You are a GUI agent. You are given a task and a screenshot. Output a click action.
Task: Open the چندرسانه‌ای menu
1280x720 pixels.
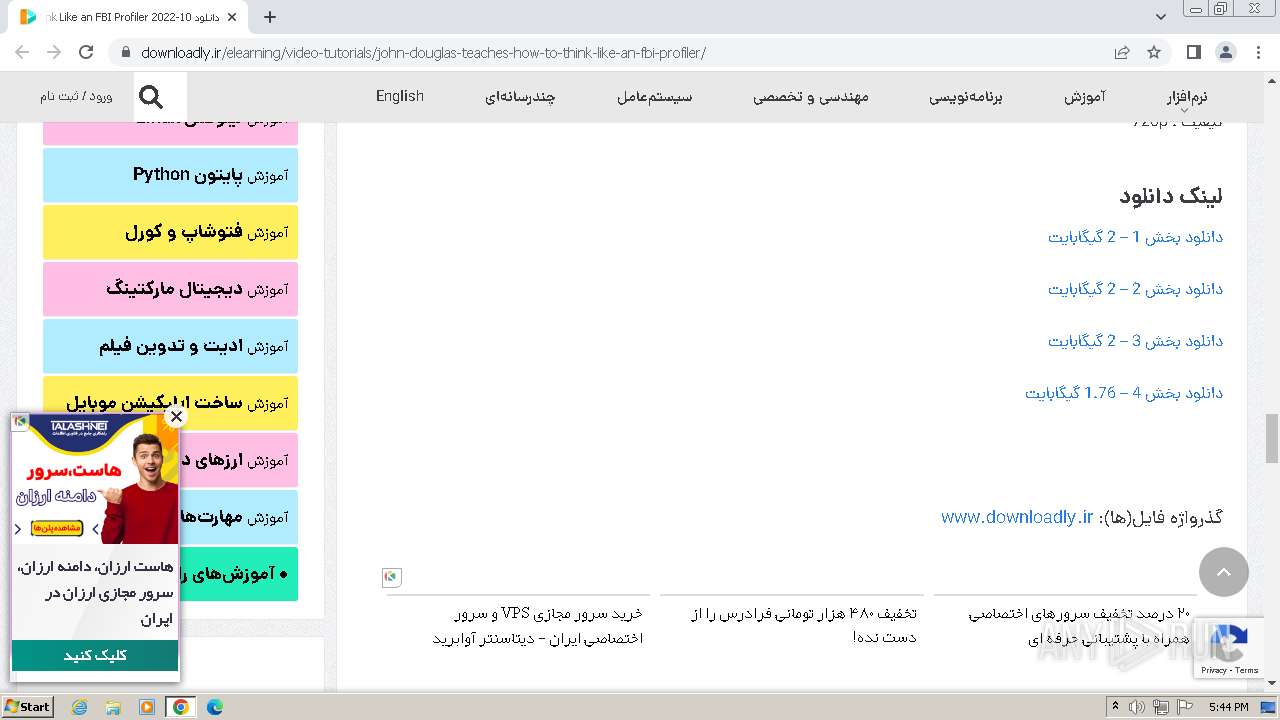[x=520, y=97]
